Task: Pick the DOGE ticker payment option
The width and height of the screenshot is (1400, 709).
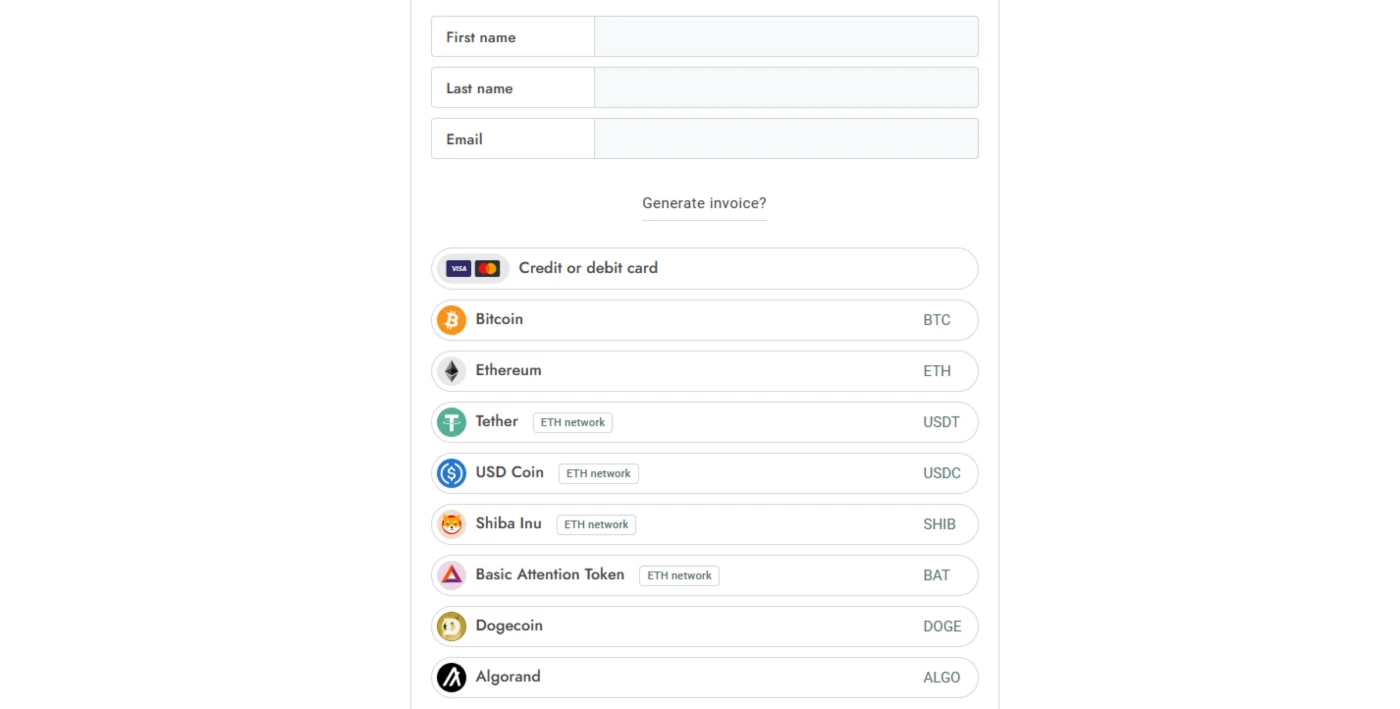Action: (942, 626)
